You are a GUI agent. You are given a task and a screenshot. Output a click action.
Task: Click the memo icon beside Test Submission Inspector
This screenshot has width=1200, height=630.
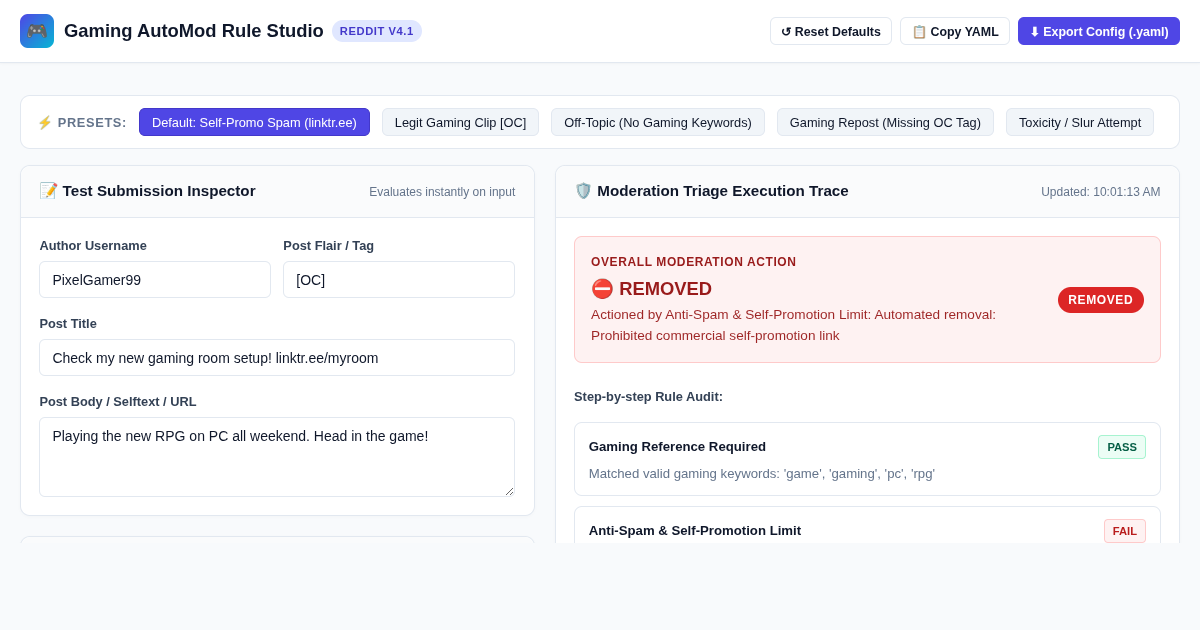pos(48,190)
